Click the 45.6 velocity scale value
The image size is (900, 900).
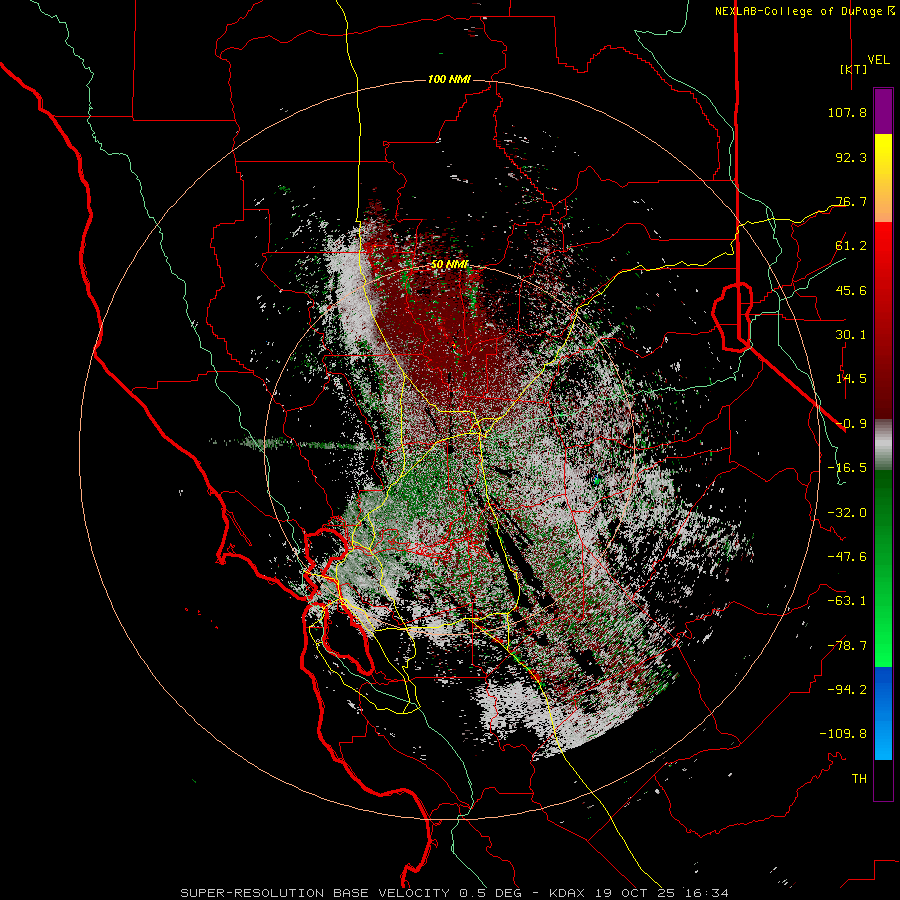(x=851, y=290)
